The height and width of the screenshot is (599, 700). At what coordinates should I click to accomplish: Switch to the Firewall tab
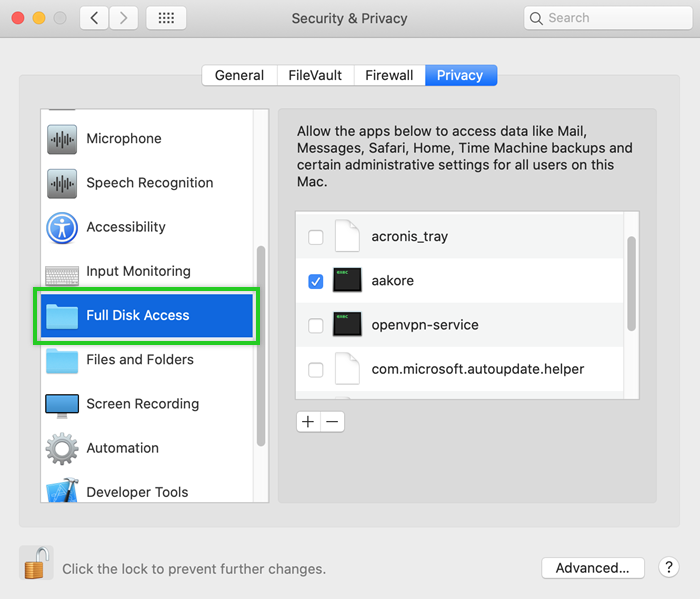click(388, 75)
